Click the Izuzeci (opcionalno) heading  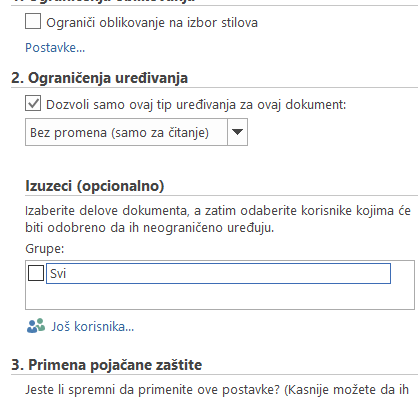pos(95,186)
